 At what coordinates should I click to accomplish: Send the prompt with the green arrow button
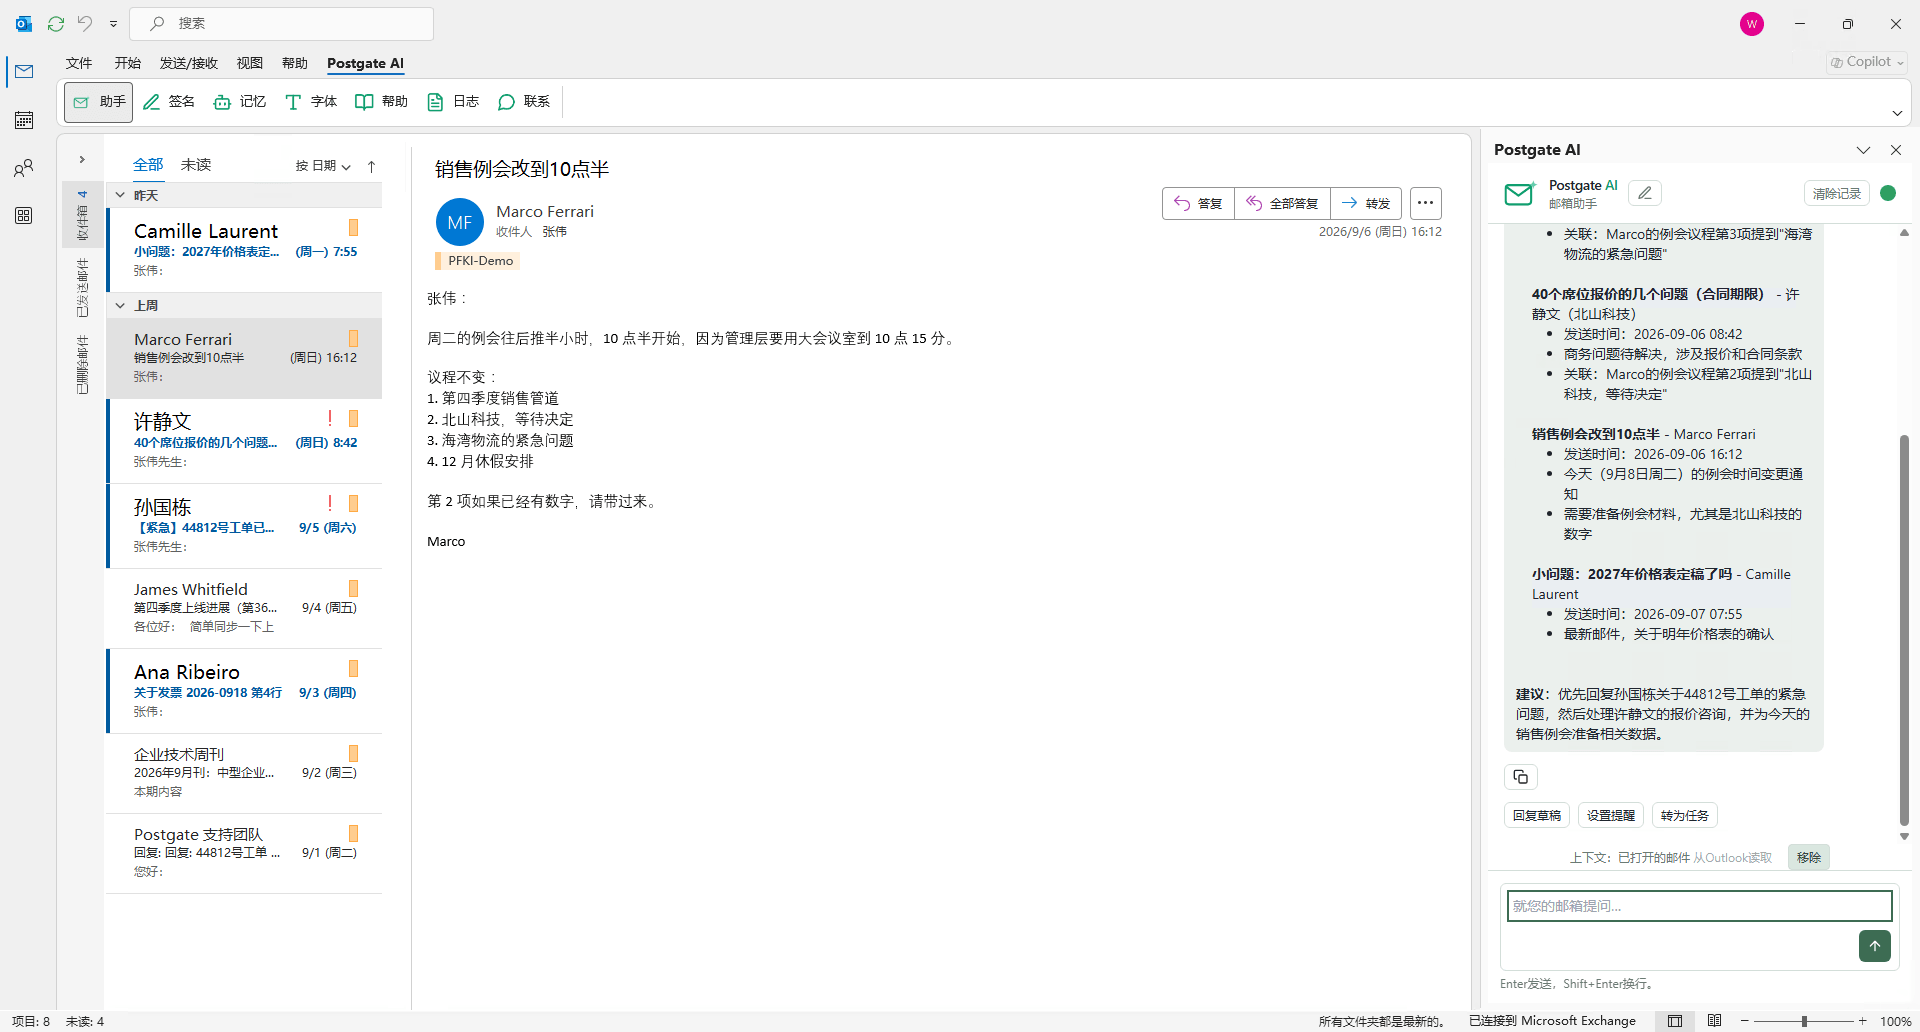(1875, 945)
